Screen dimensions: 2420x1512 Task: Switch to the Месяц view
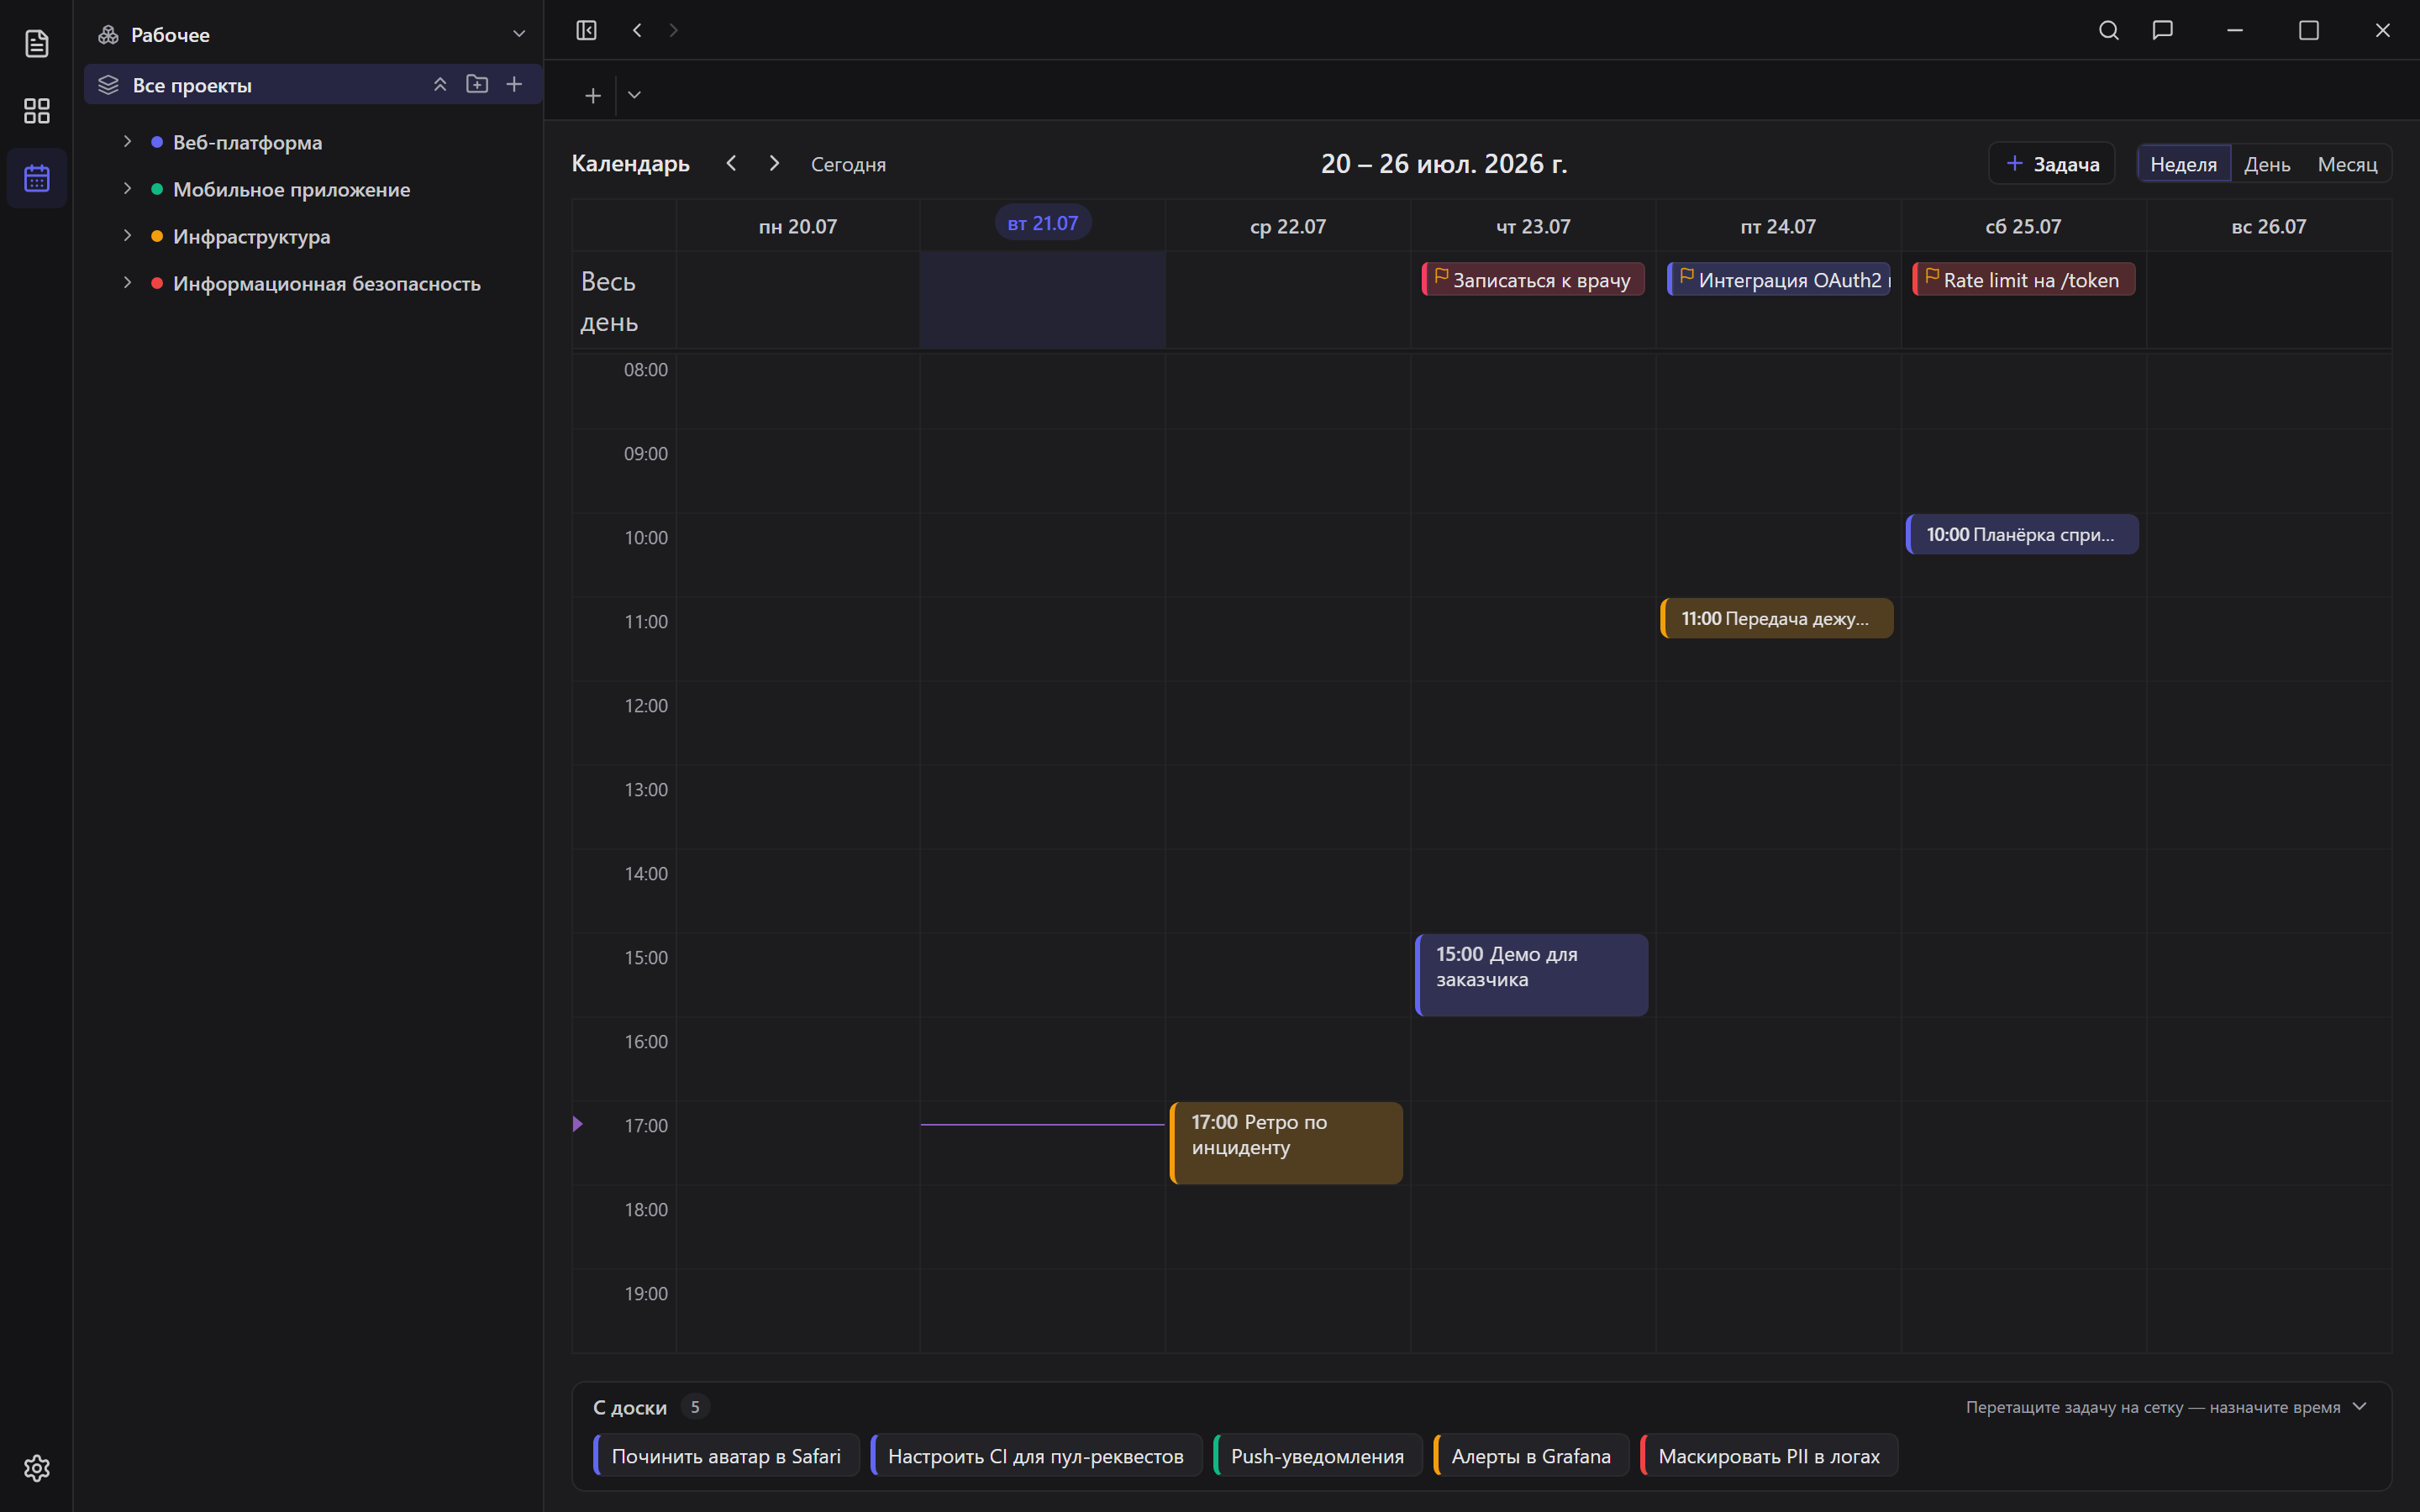[2347, 164]
